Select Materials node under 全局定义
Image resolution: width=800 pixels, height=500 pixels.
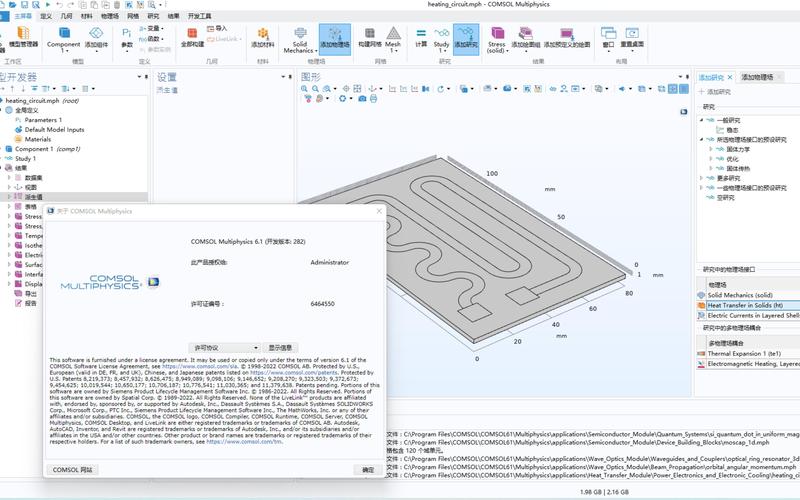(x=38, y=139)
